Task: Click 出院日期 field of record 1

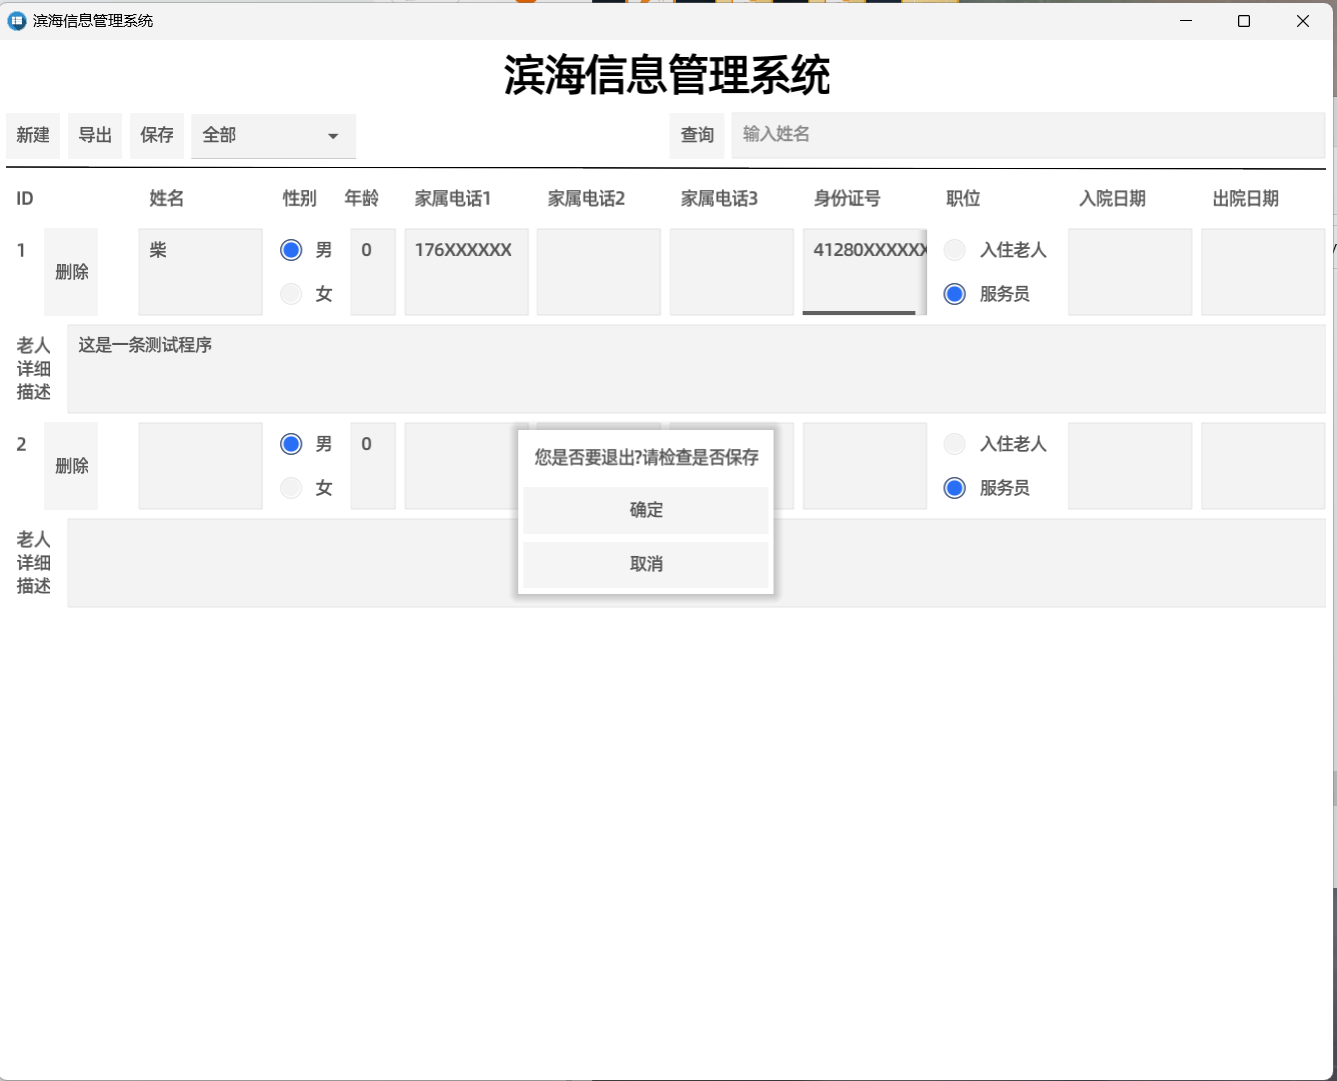Action: (x=1263, y=272)
